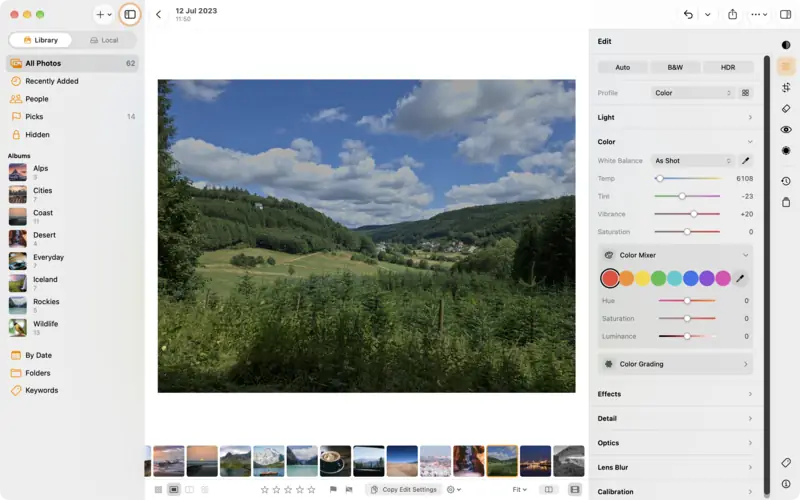Open the share export icon
Screen dimensions: 800x500
coord(732,14)
